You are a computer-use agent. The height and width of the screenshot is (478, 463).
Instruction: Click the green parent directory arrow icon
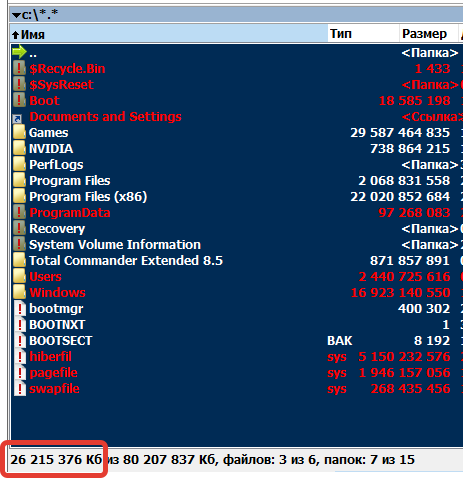tap(19, 52)
